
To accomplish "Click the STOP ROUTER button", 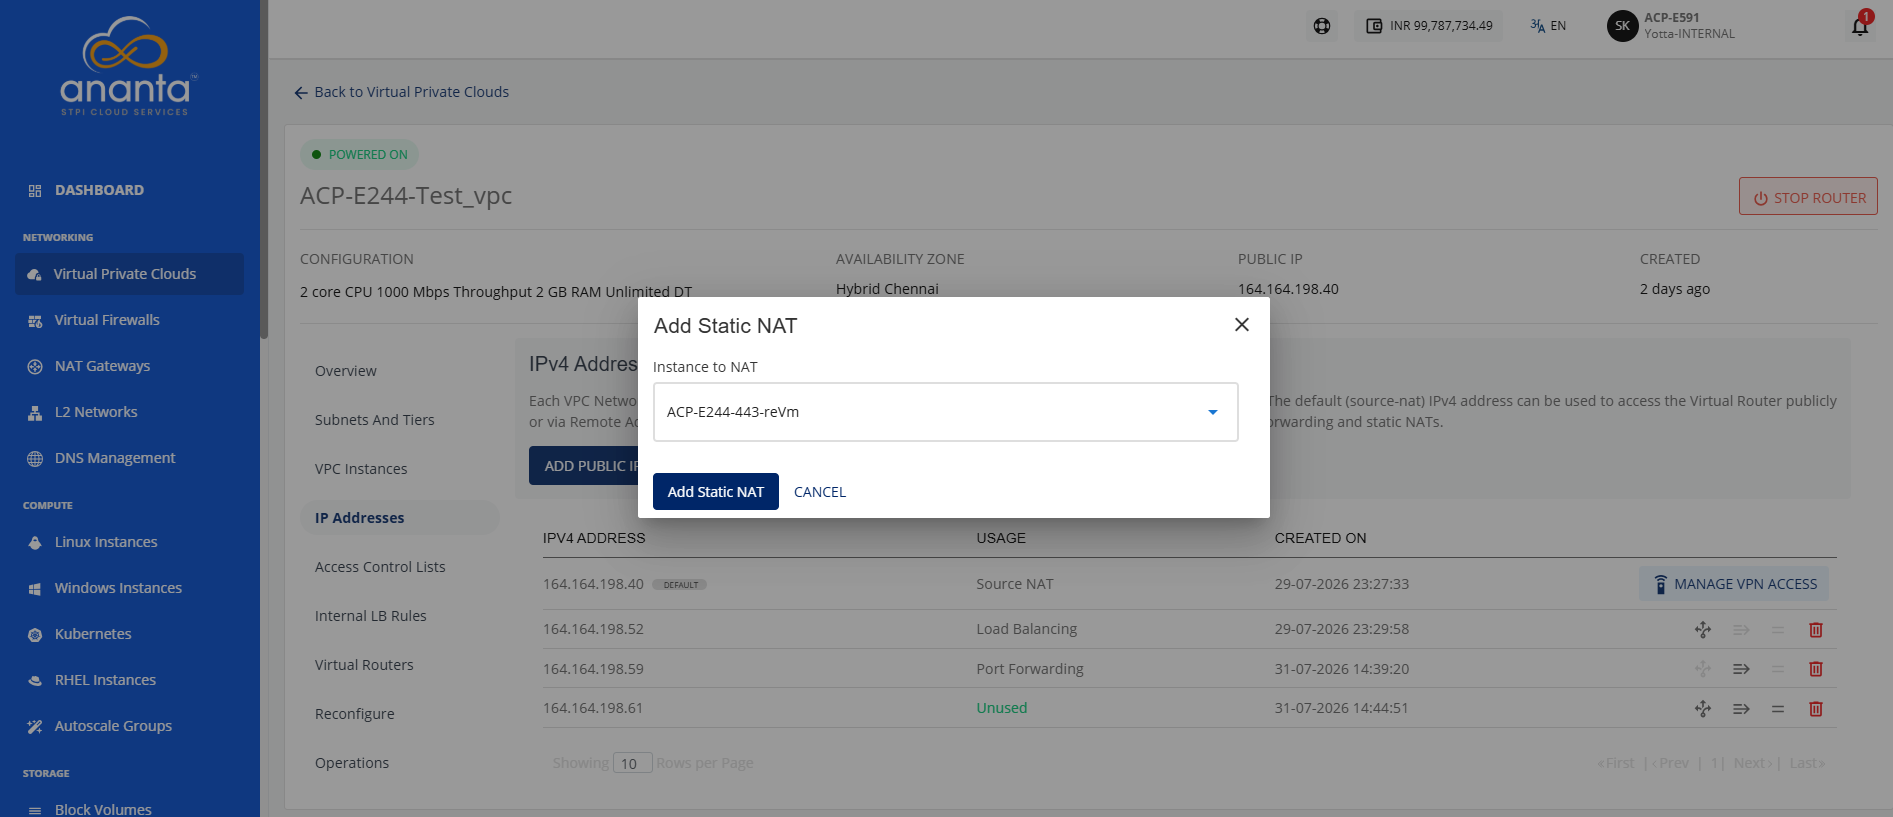I will [1808, 197].
